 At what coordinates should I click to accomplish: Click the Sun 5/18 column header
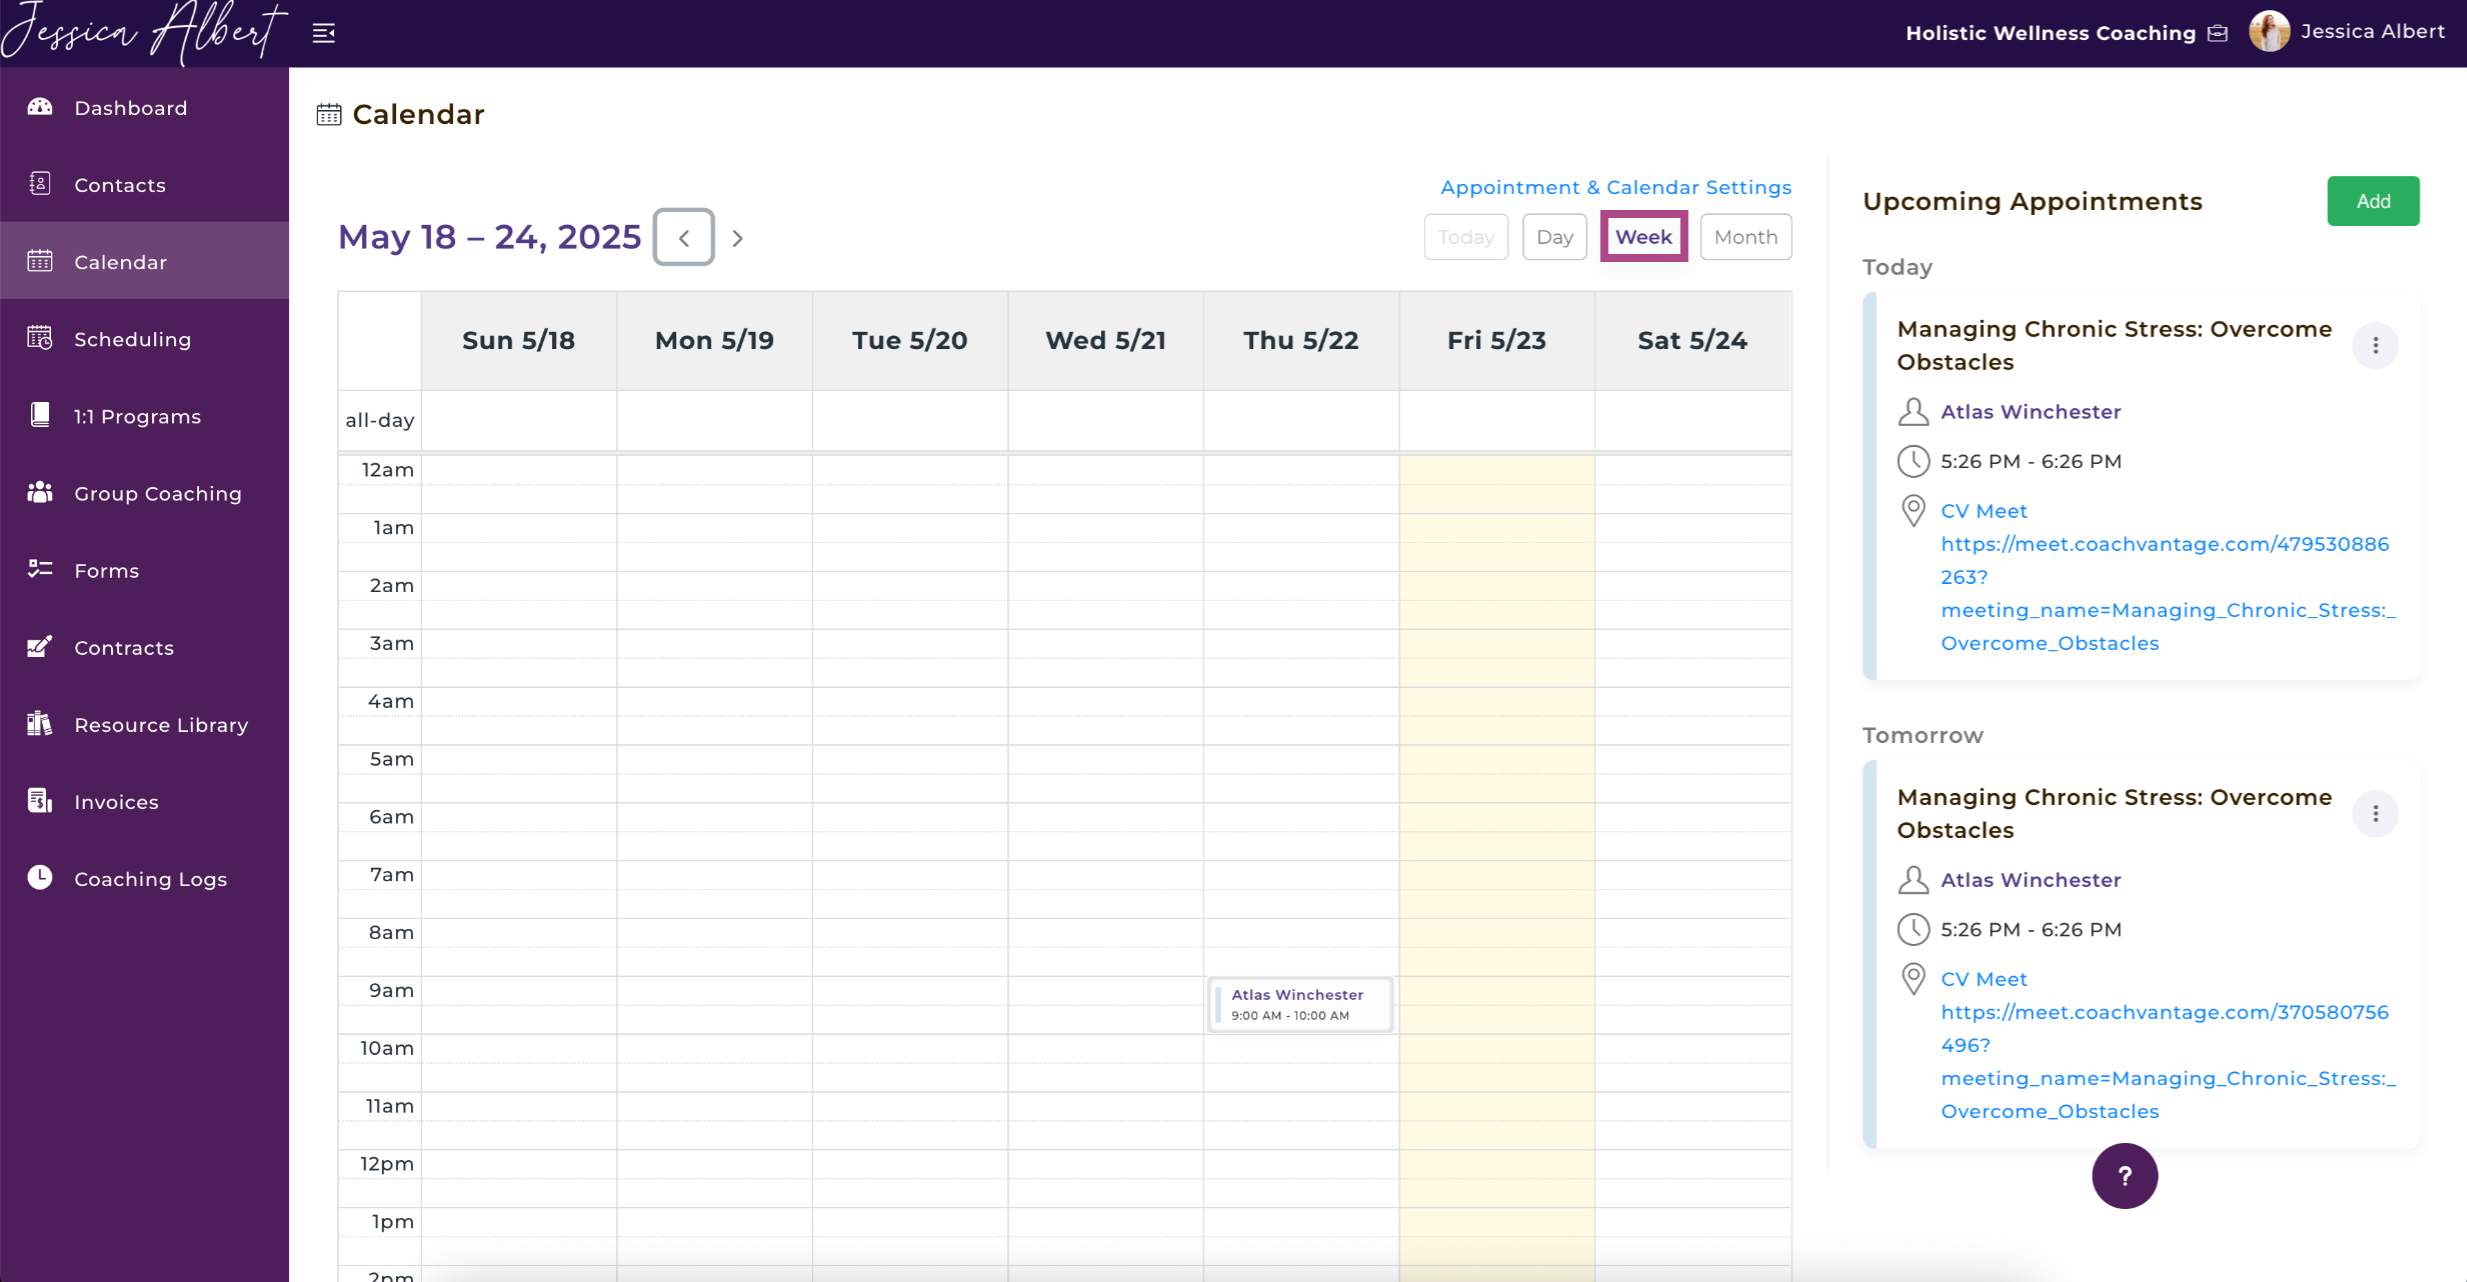pos(518,340)
